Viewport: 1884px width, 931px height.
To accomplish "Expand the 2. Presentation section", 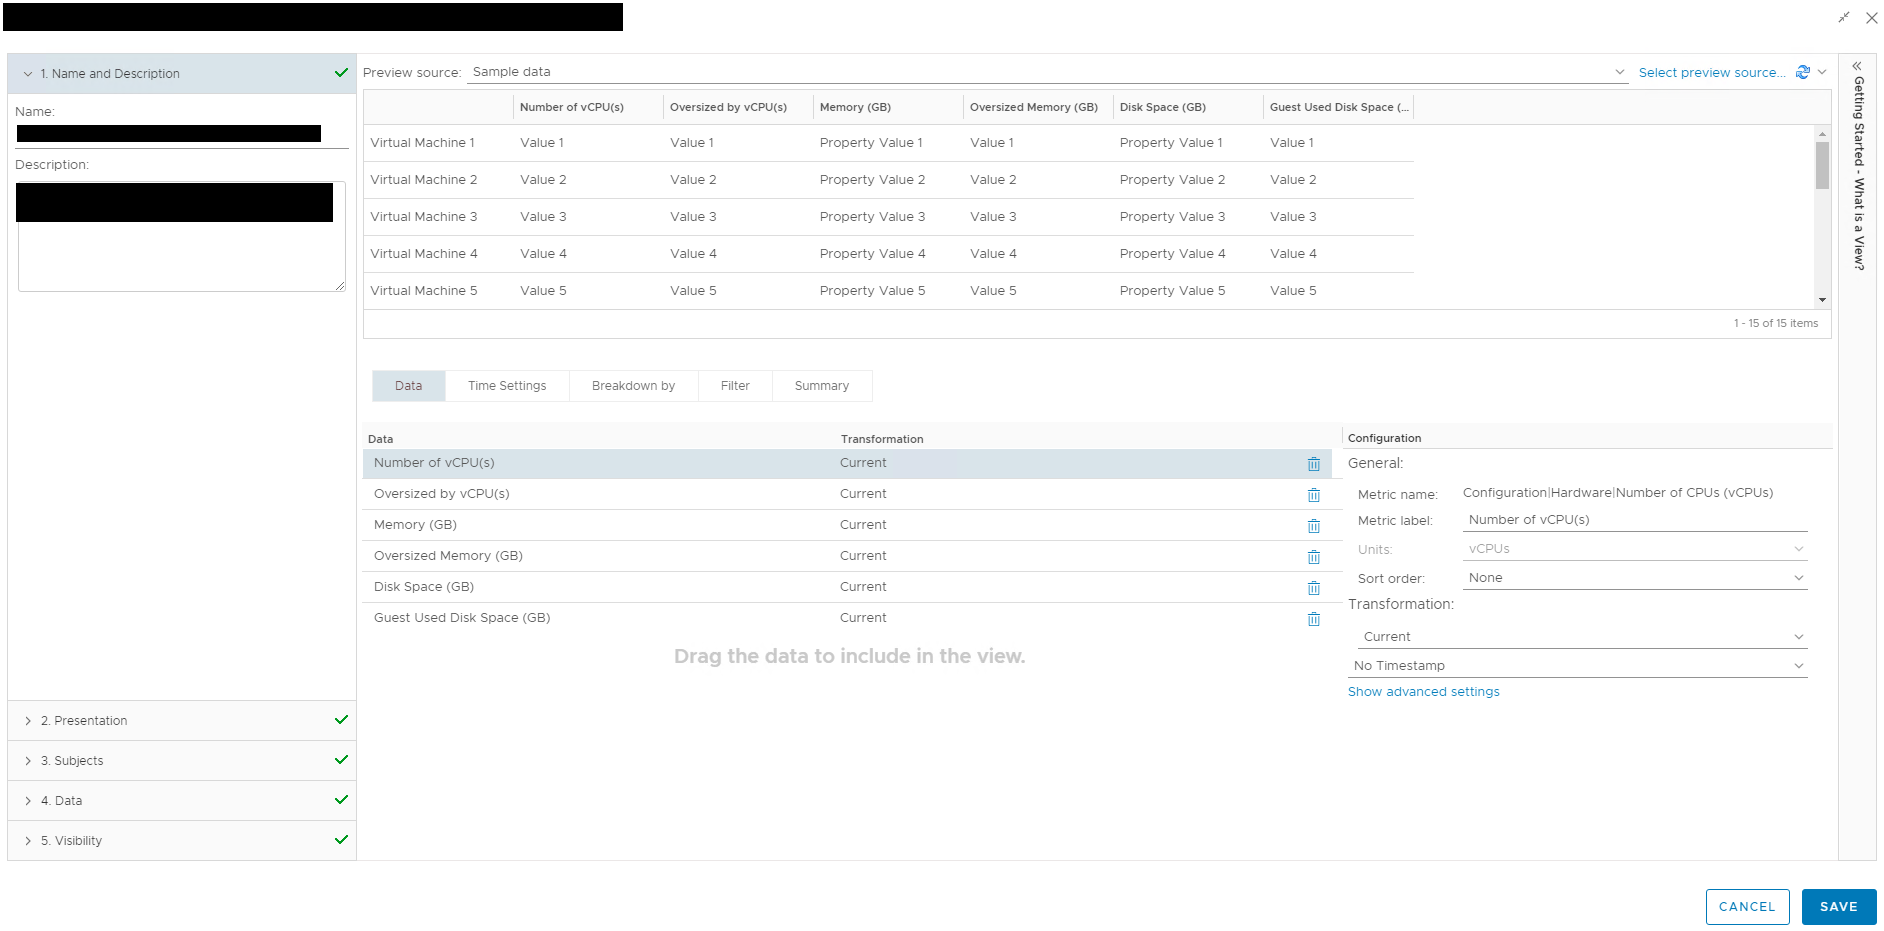I will 90,721.
